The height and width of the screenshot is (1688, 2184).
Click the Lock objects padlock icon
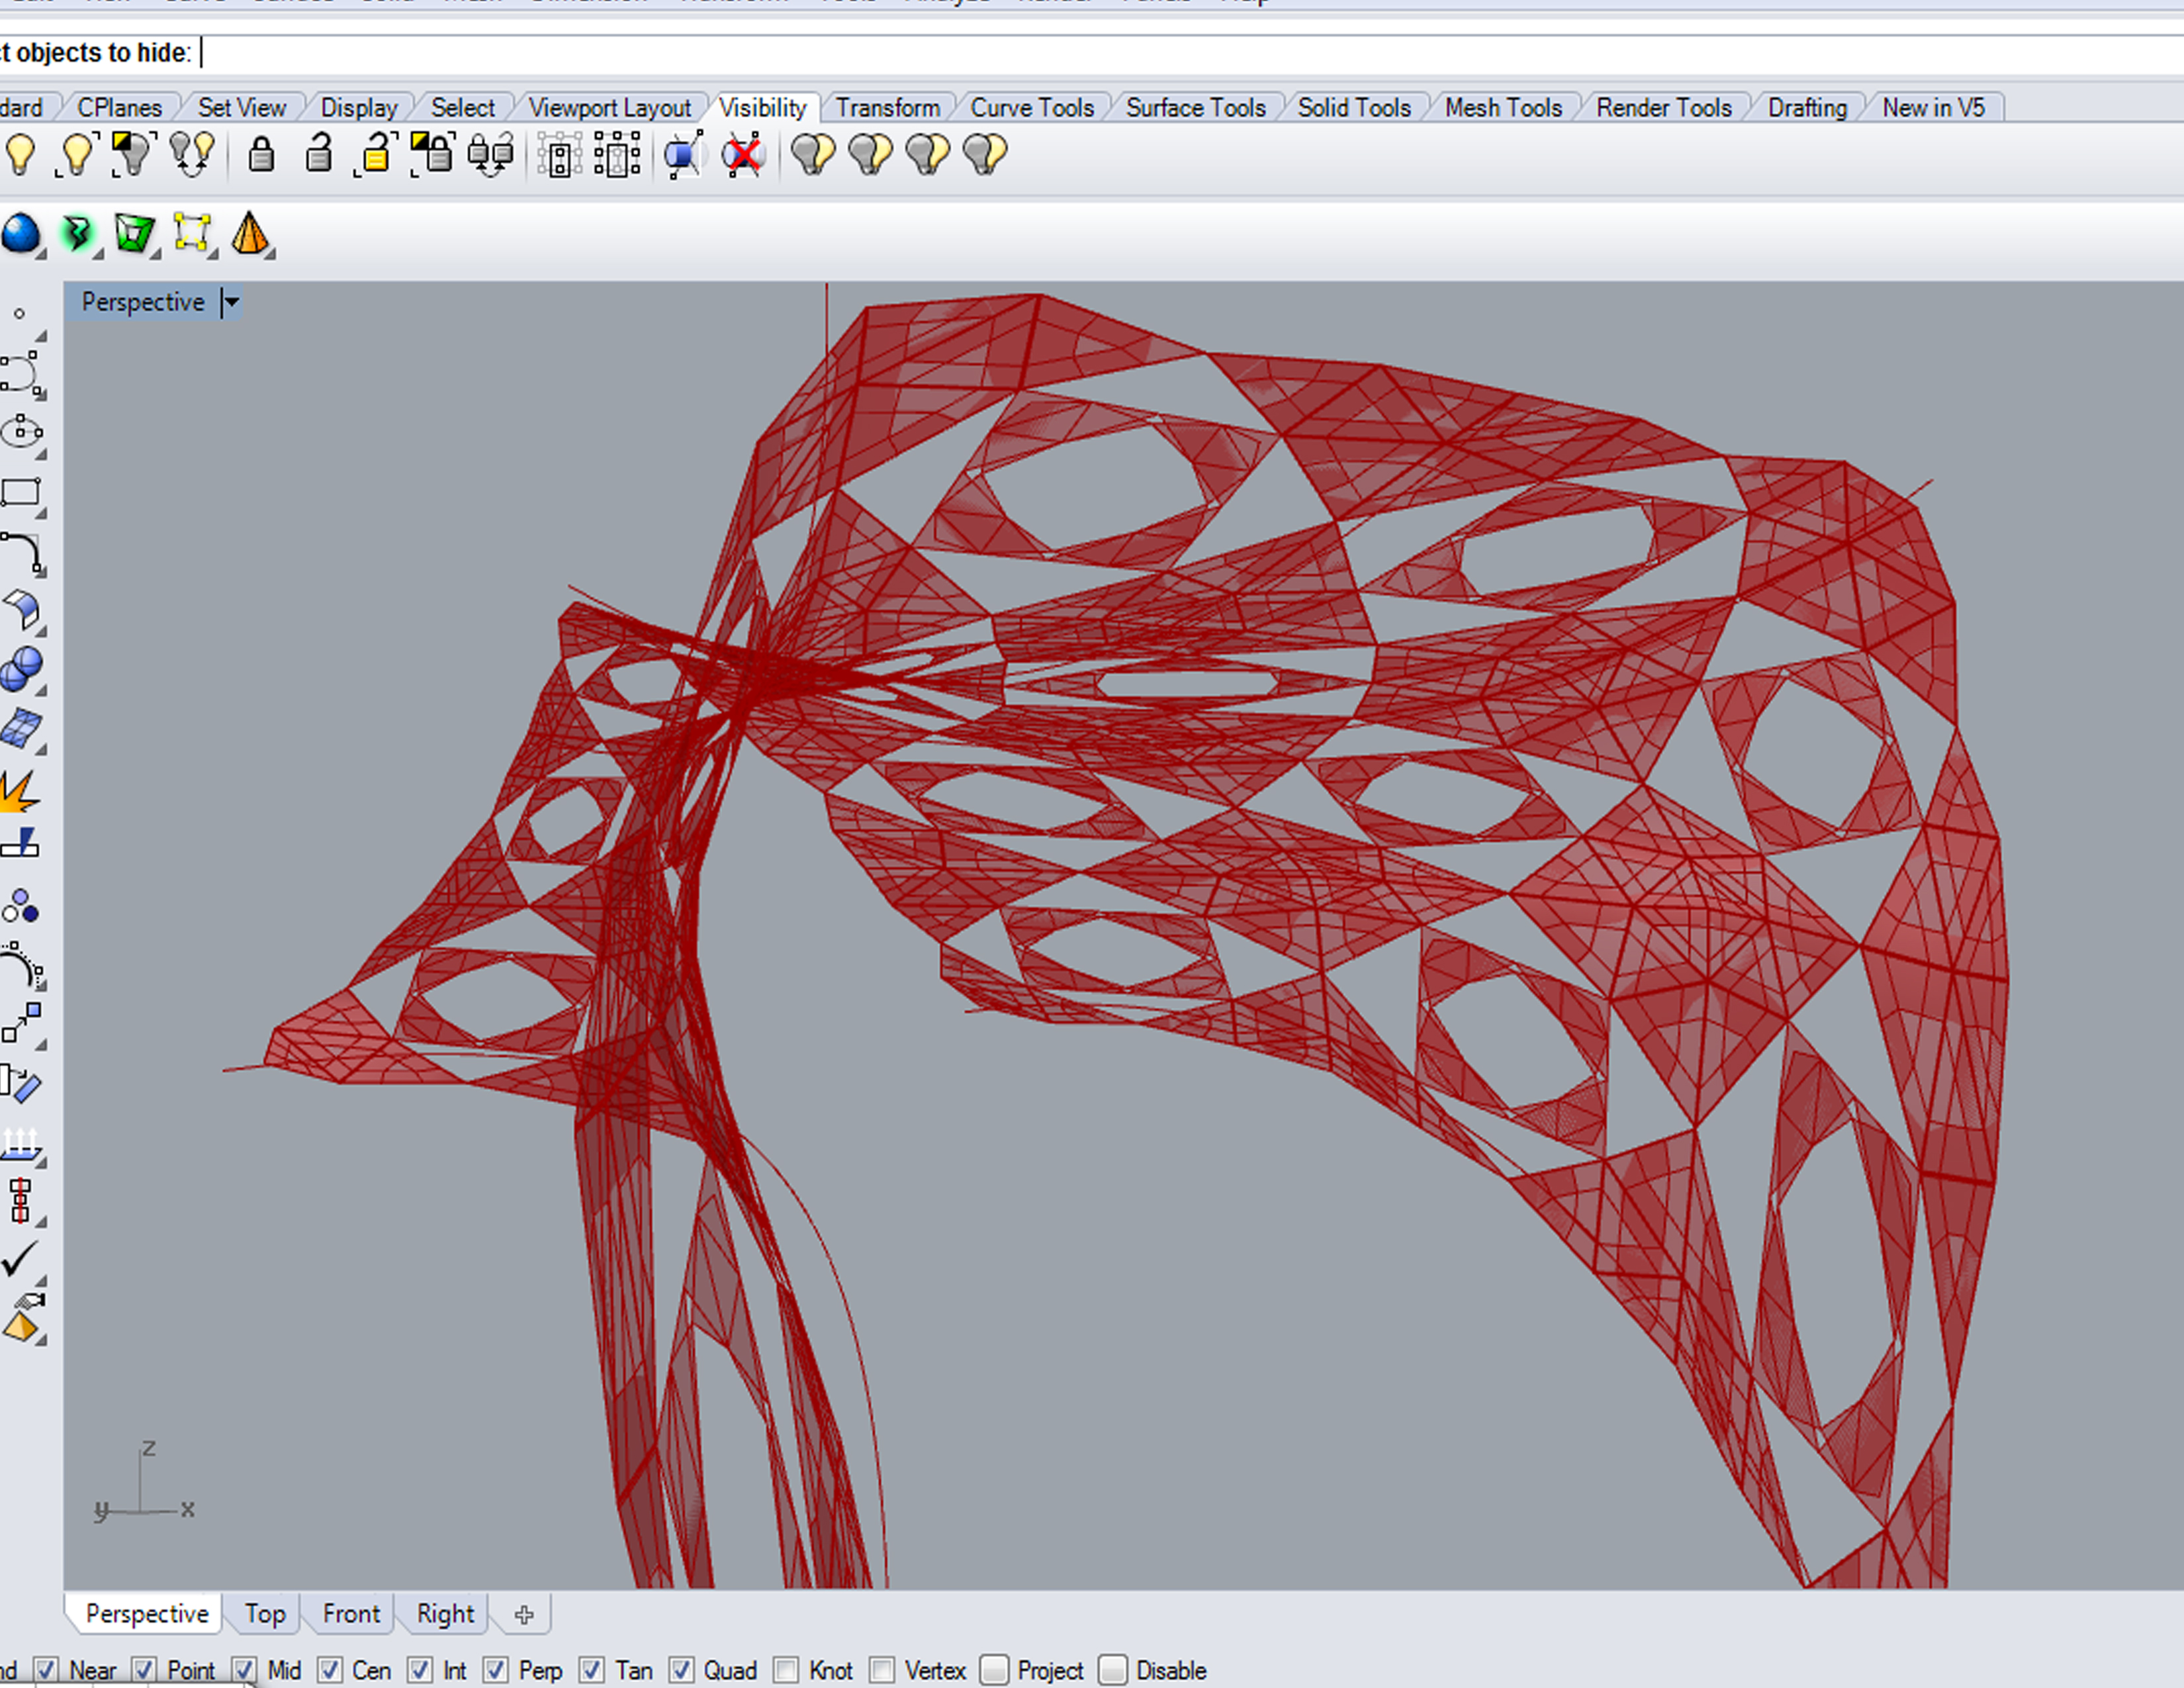click(261, 155)
